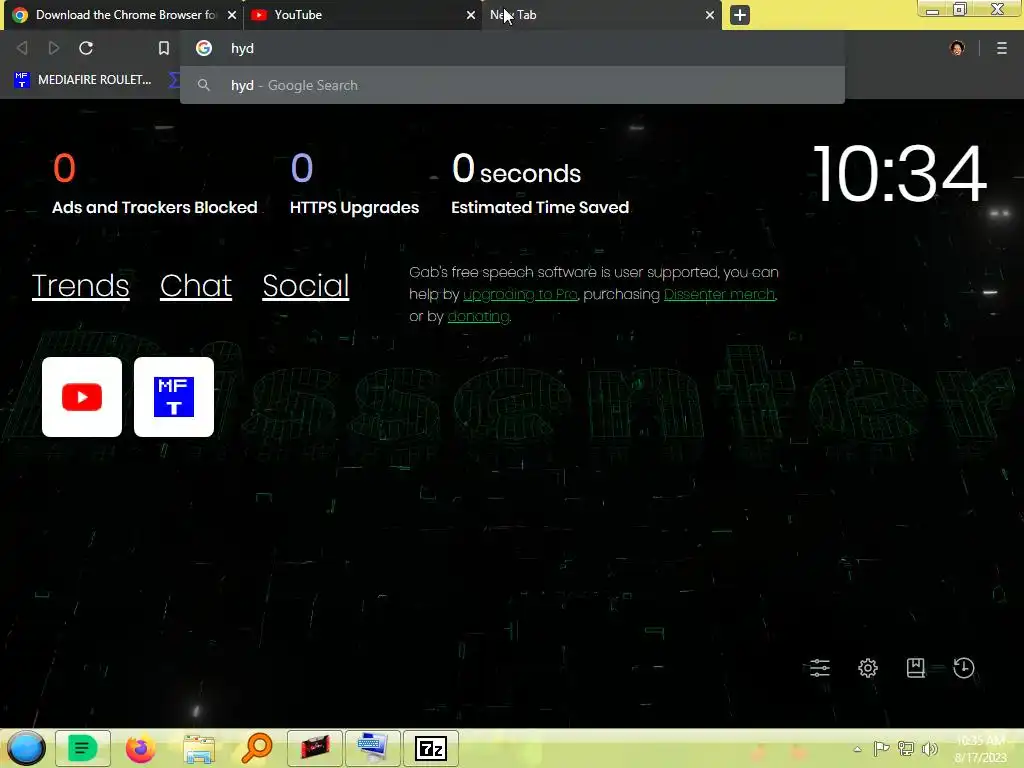Launch Firefox from the taskbar
Image resolution: width=1024 pixels, height=768 pixels.
140,748
